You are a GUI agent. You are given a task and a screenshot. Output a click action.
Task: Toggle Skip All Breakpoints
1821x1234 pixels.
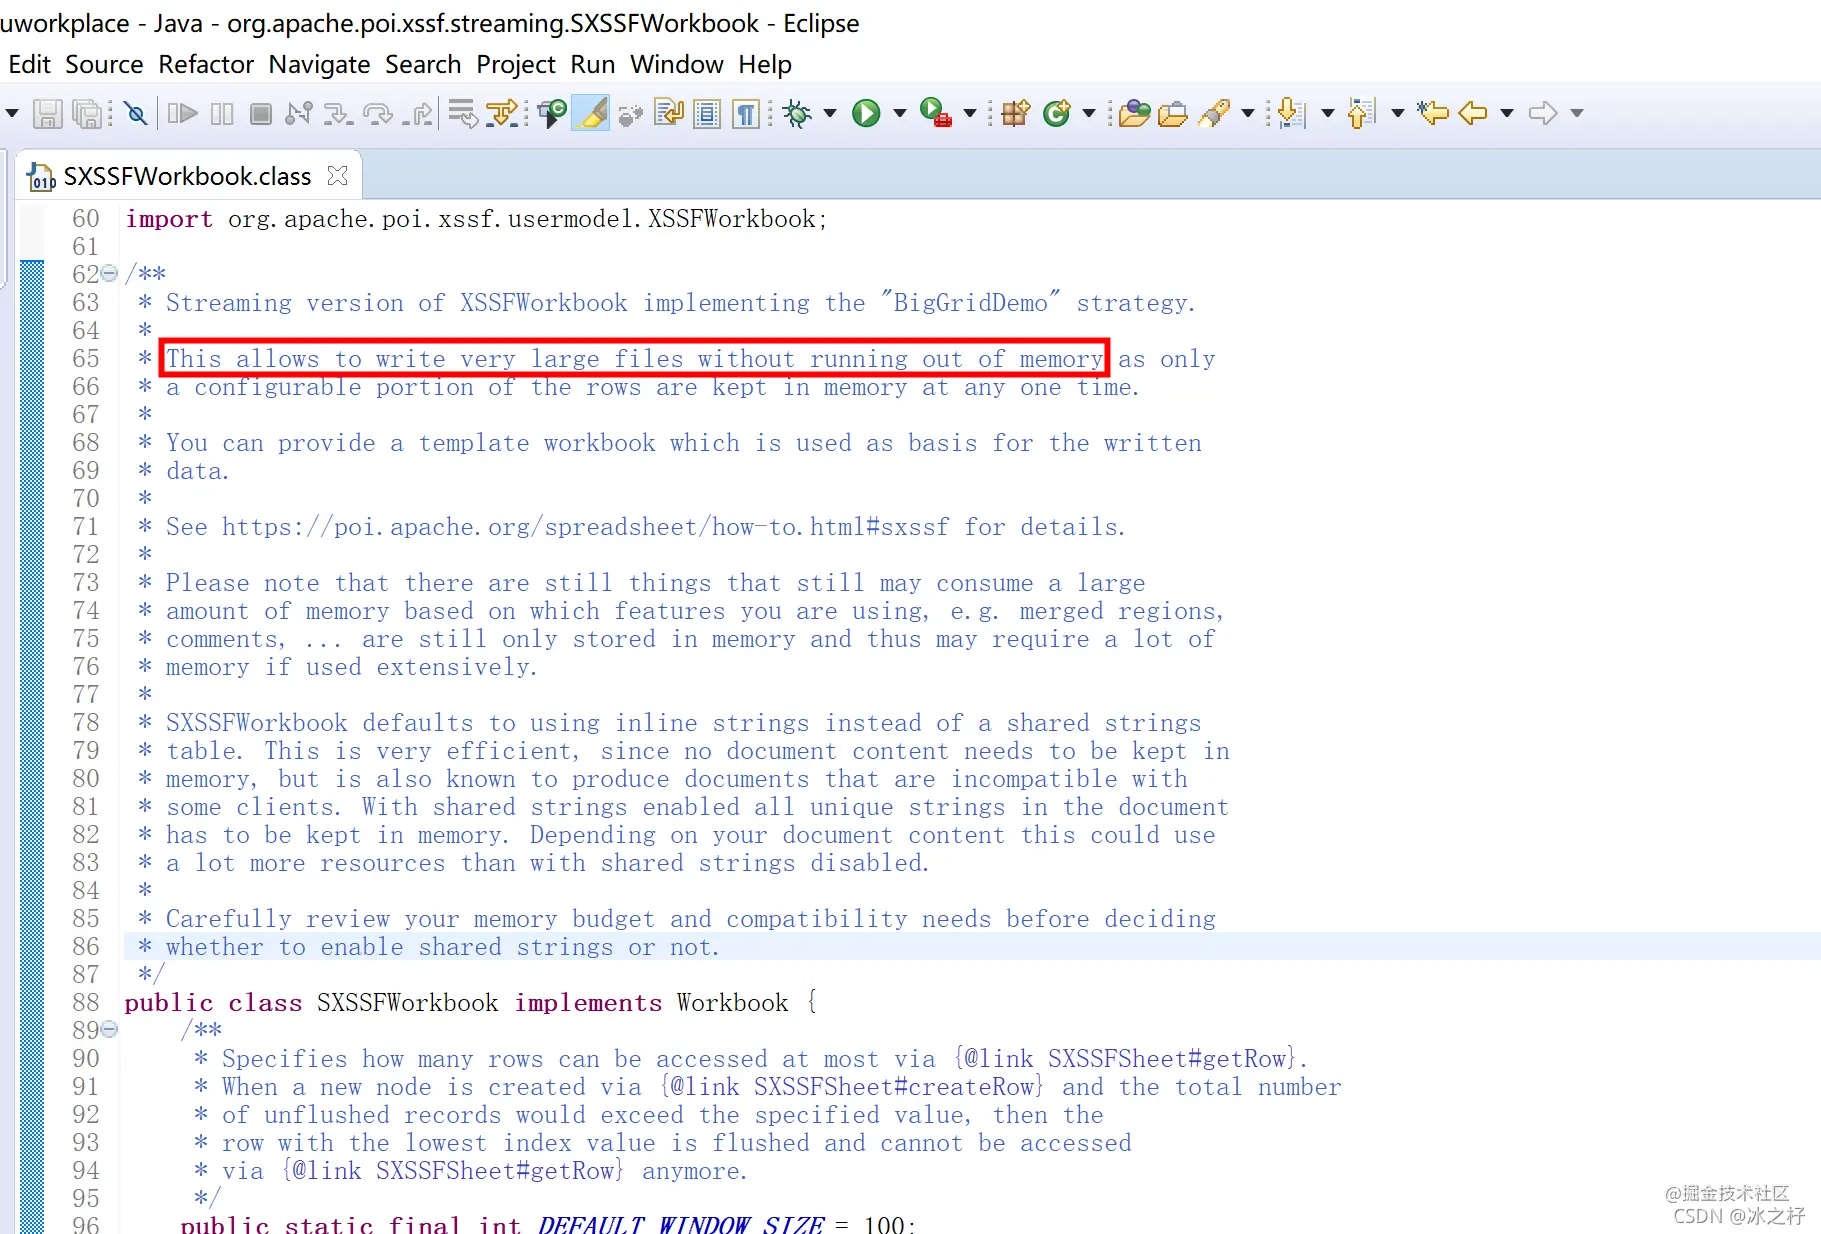[137, 113]
